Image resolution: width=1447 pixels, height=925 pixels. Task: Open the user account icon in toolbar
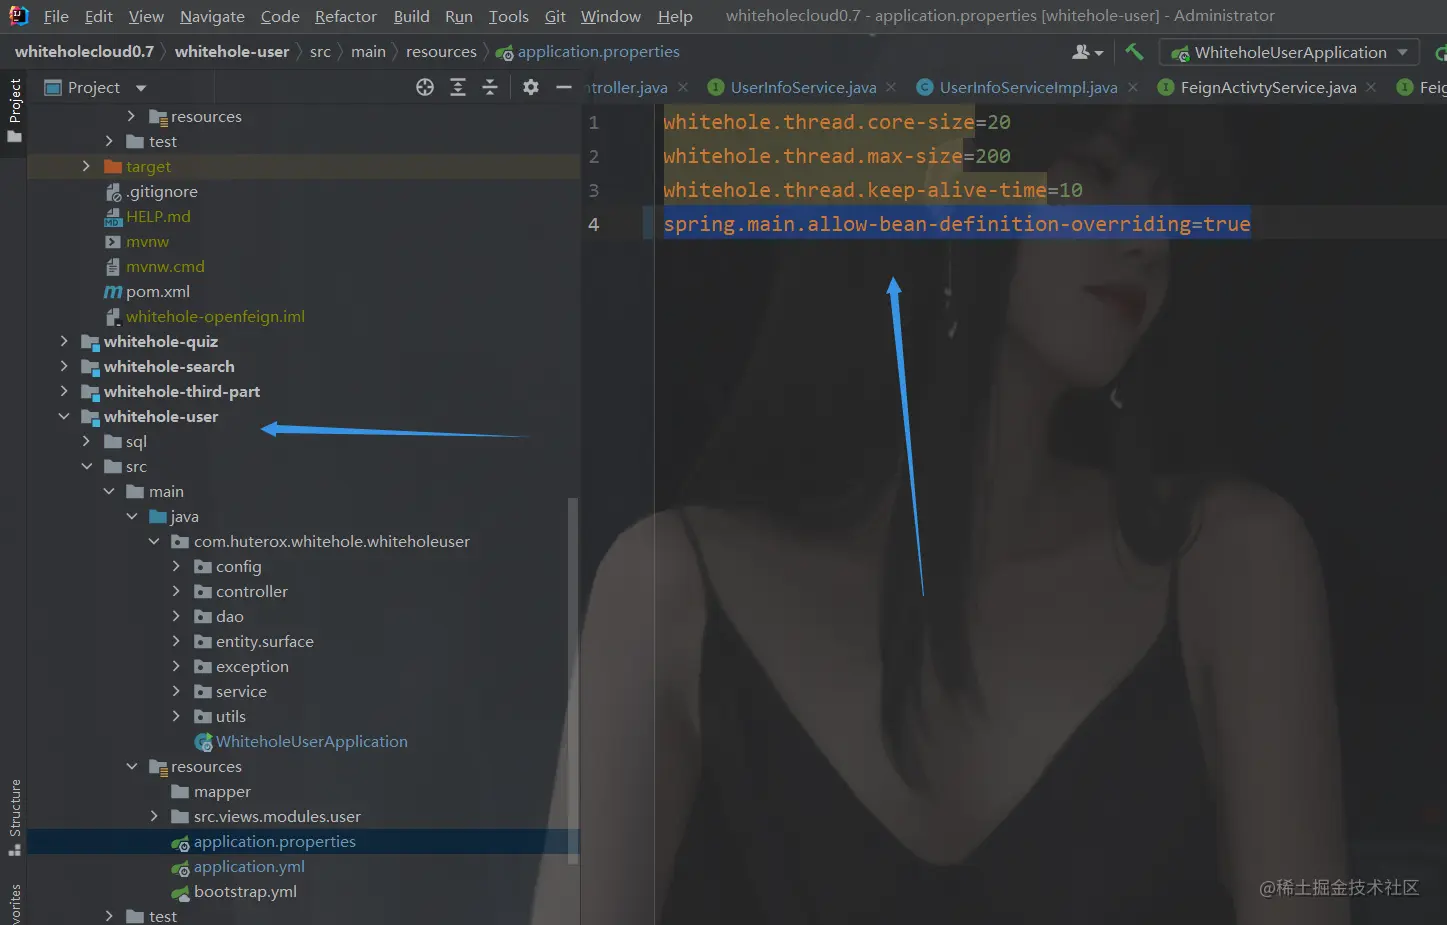[1087, 52]
